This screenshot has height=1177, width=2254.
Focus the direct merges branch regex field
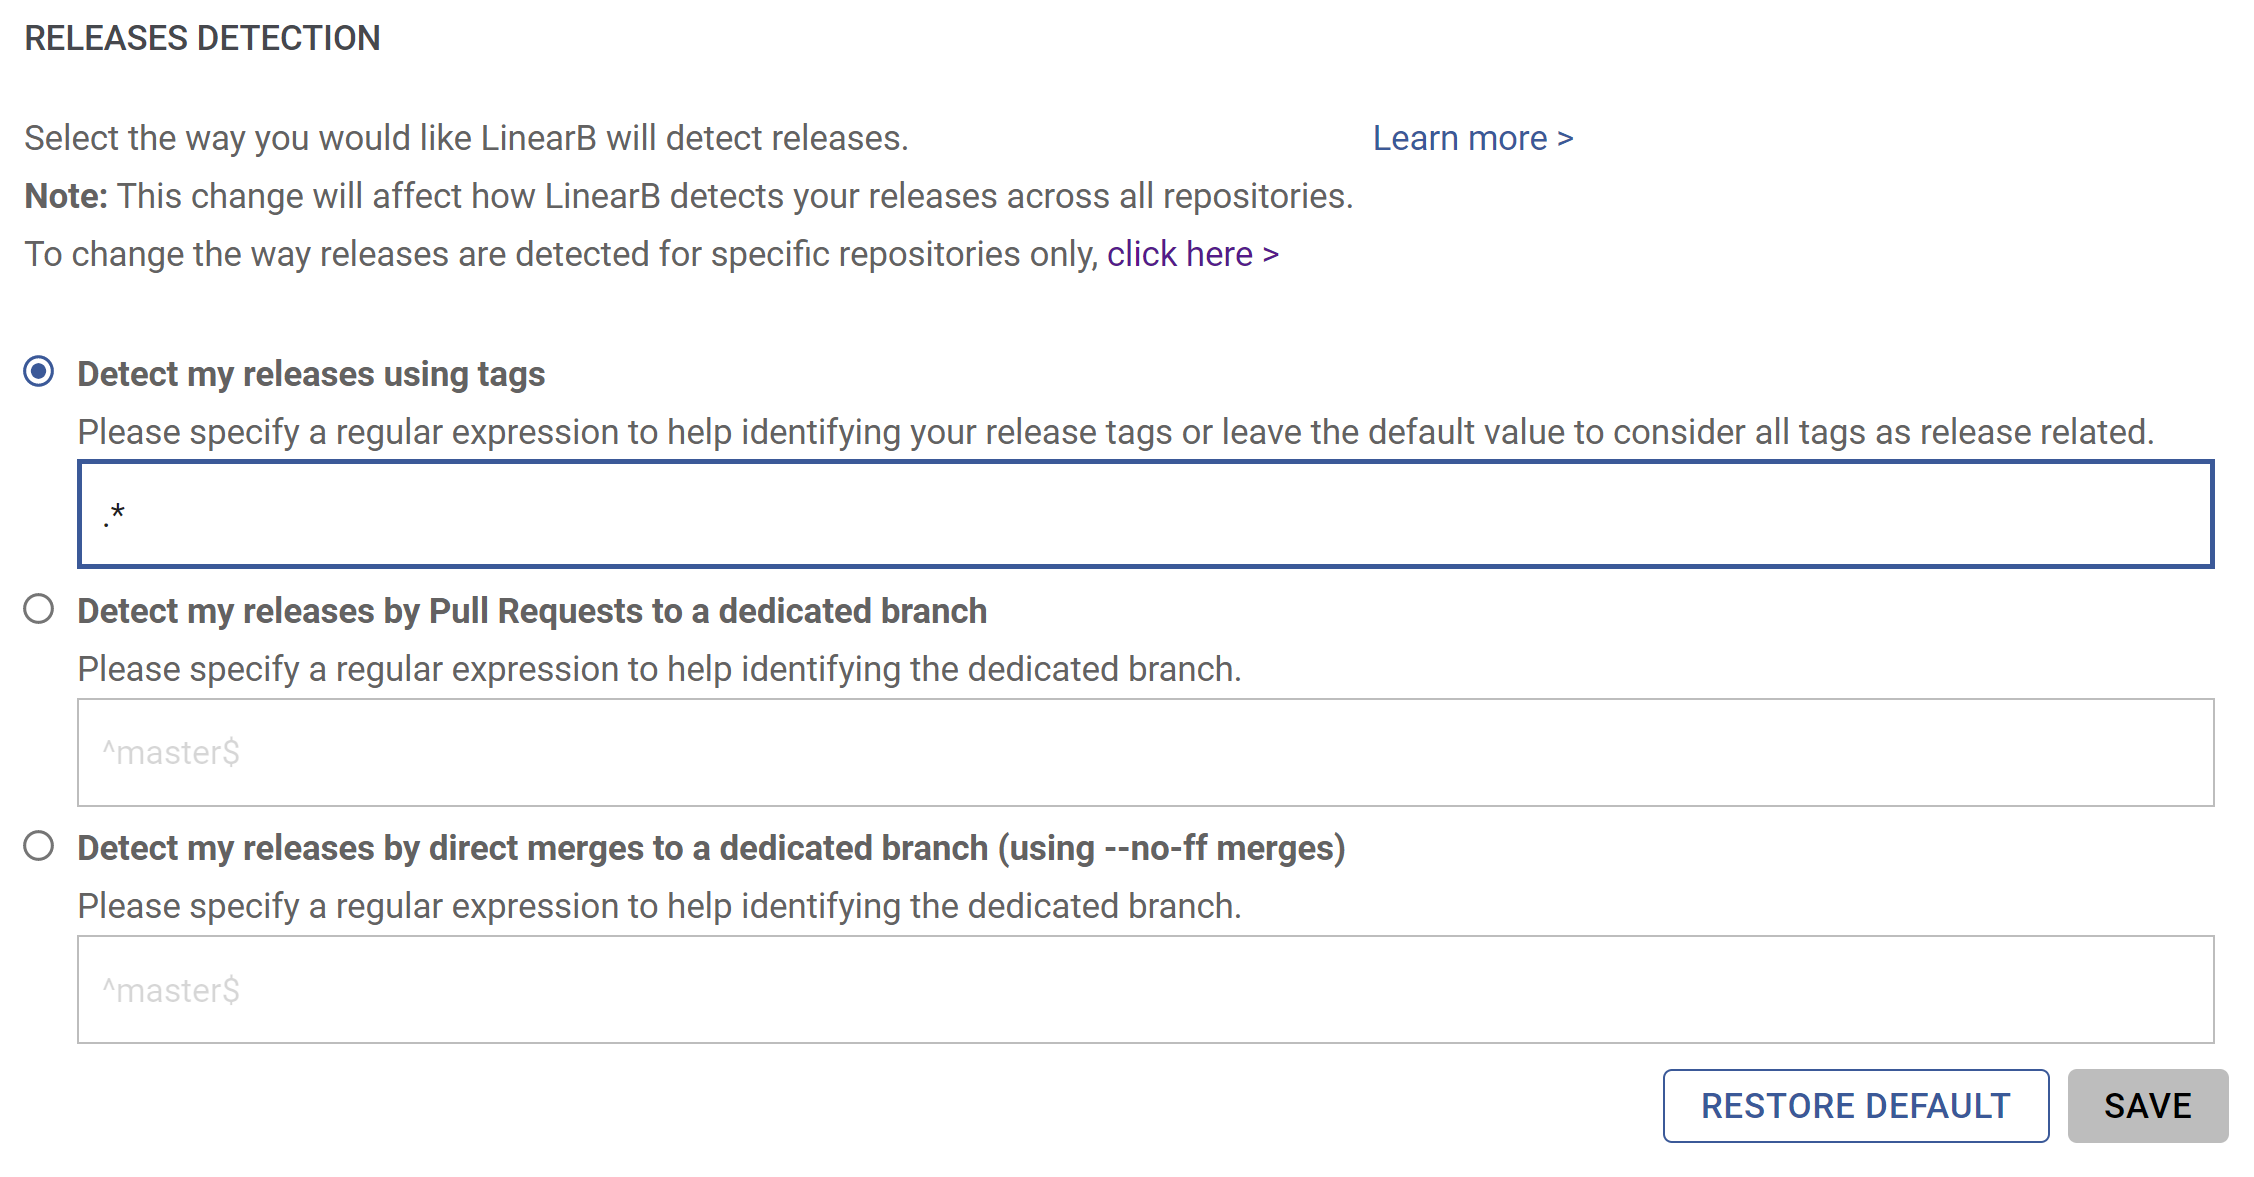pyautogui.click(x=1146, y=989)
